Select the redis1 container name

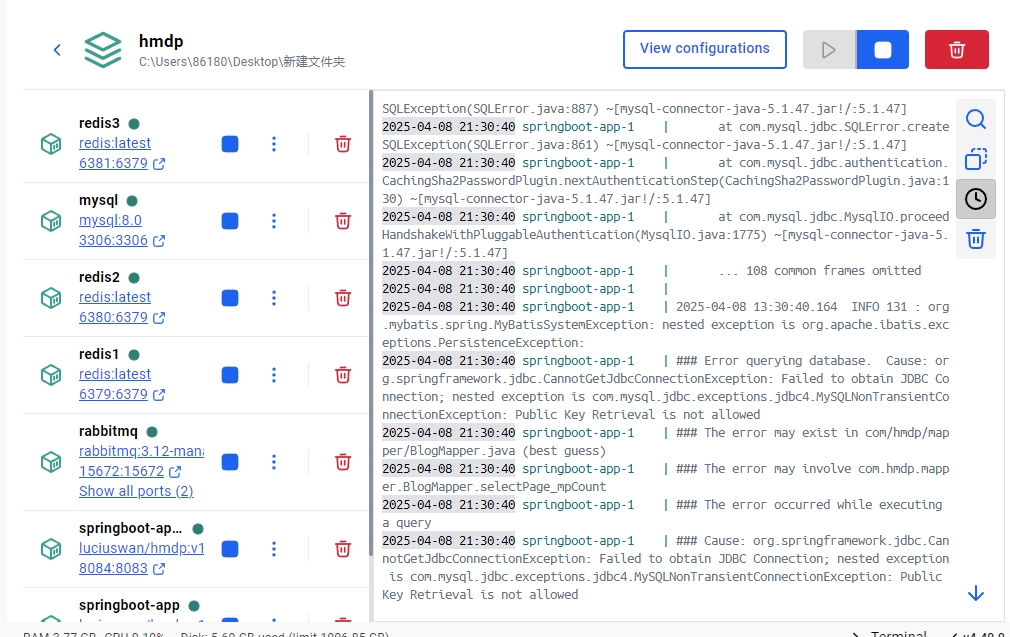pyautogui.click(x=99, y=354)
